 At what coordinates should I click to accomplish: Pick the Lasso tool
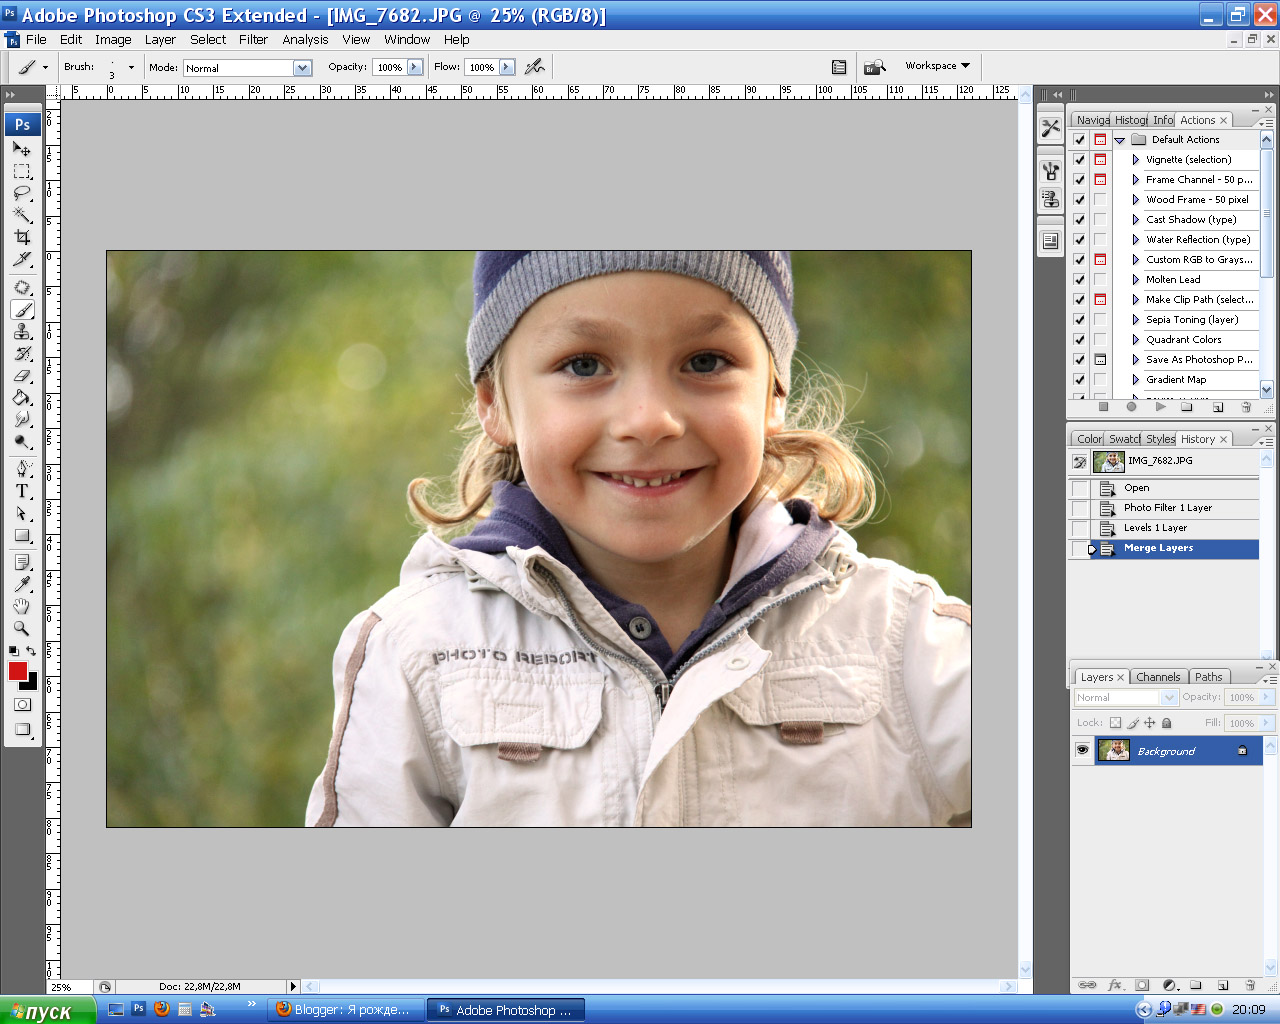(22, 193)
